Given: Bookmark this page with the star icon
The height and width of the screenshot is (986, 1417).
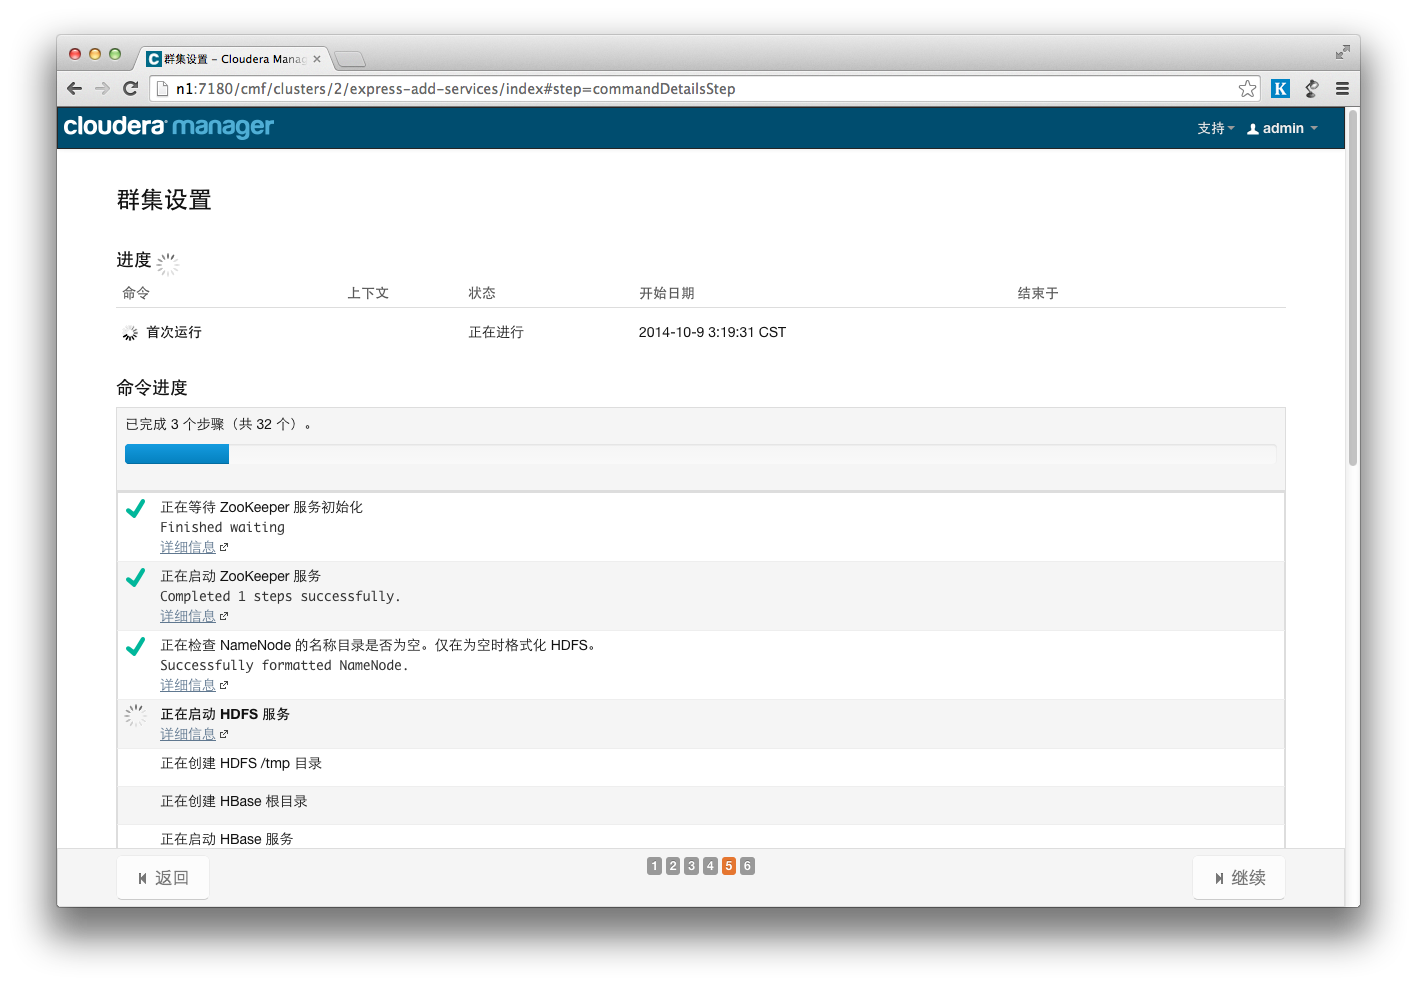Looking at the screenshot, I should [1247, 88].
